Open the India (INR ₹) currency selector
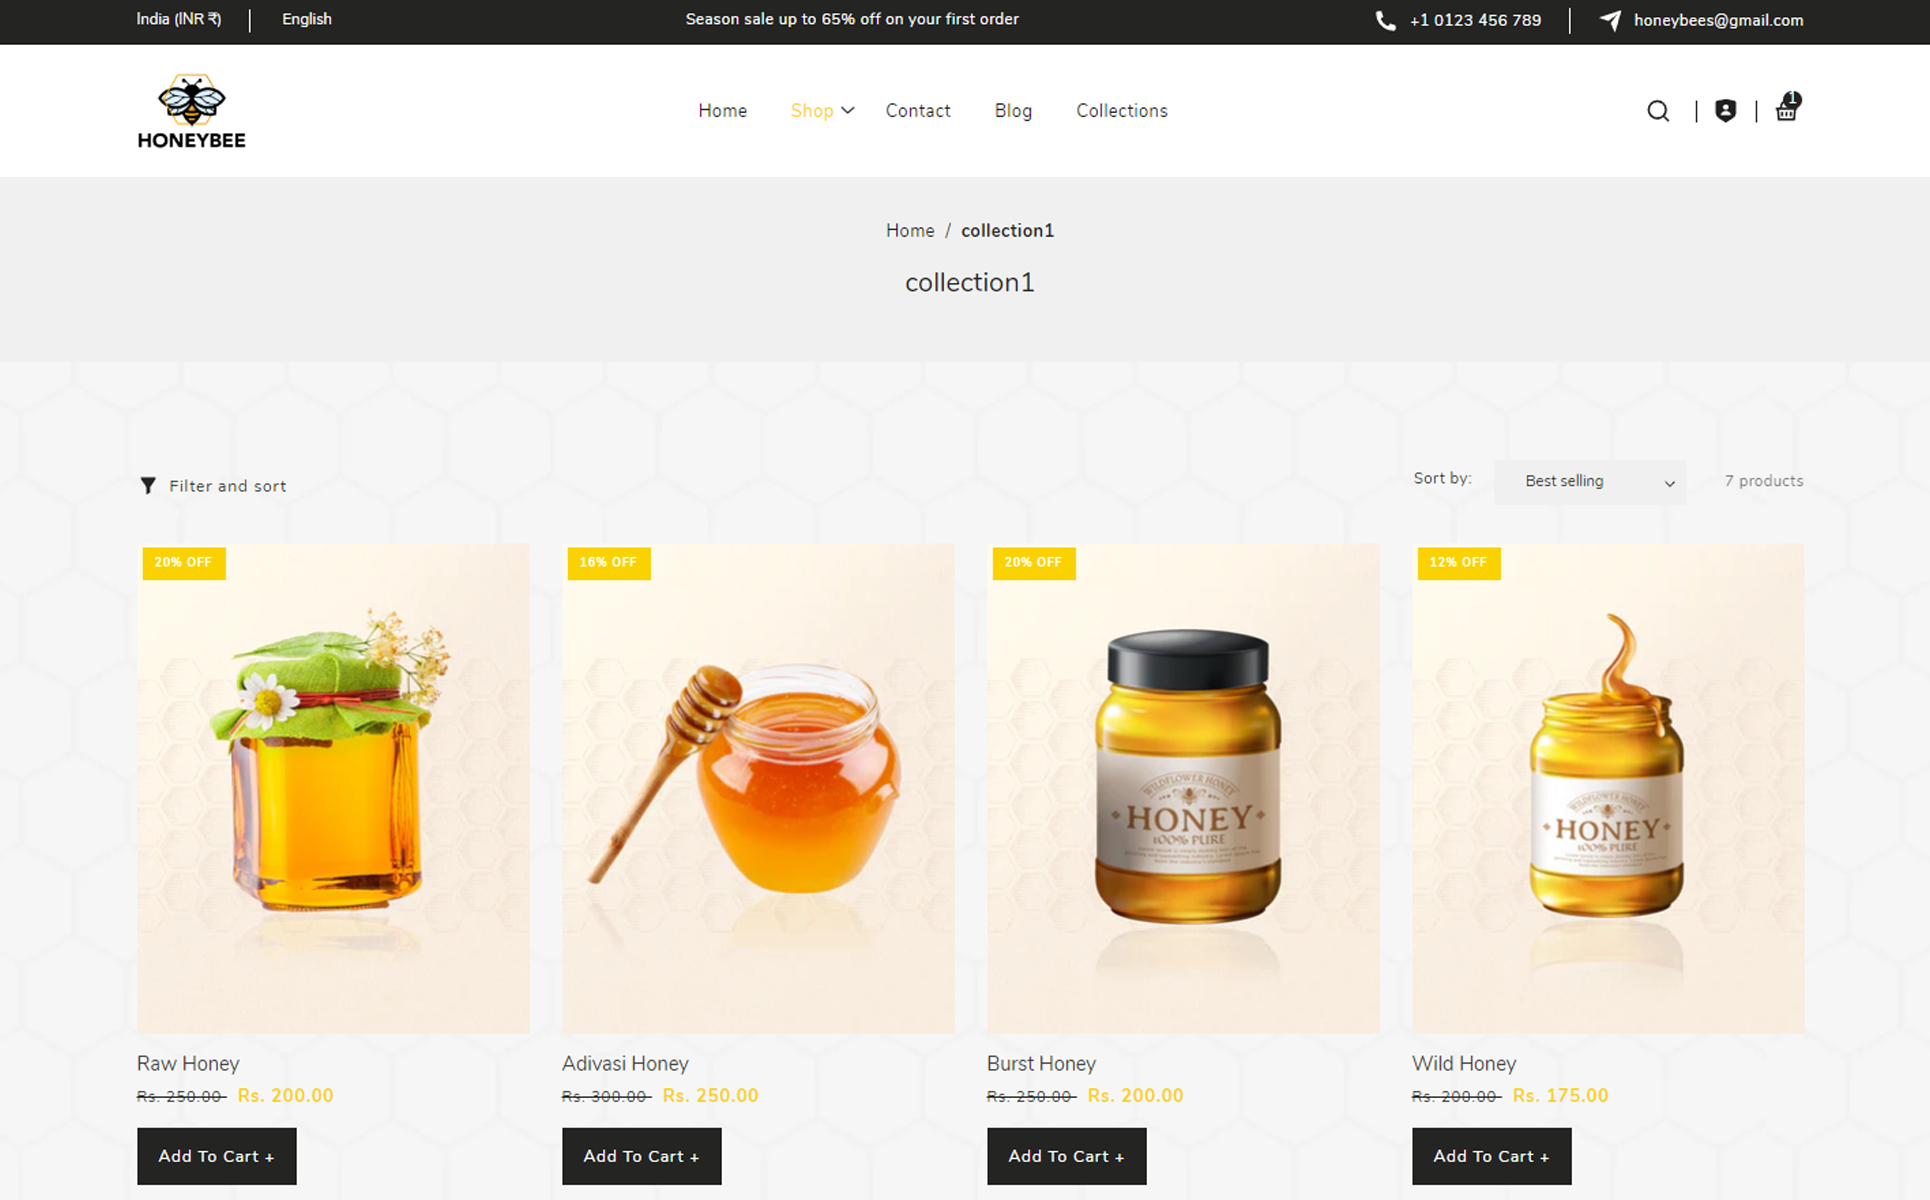 pyautogui.click(x=179, y=19)
